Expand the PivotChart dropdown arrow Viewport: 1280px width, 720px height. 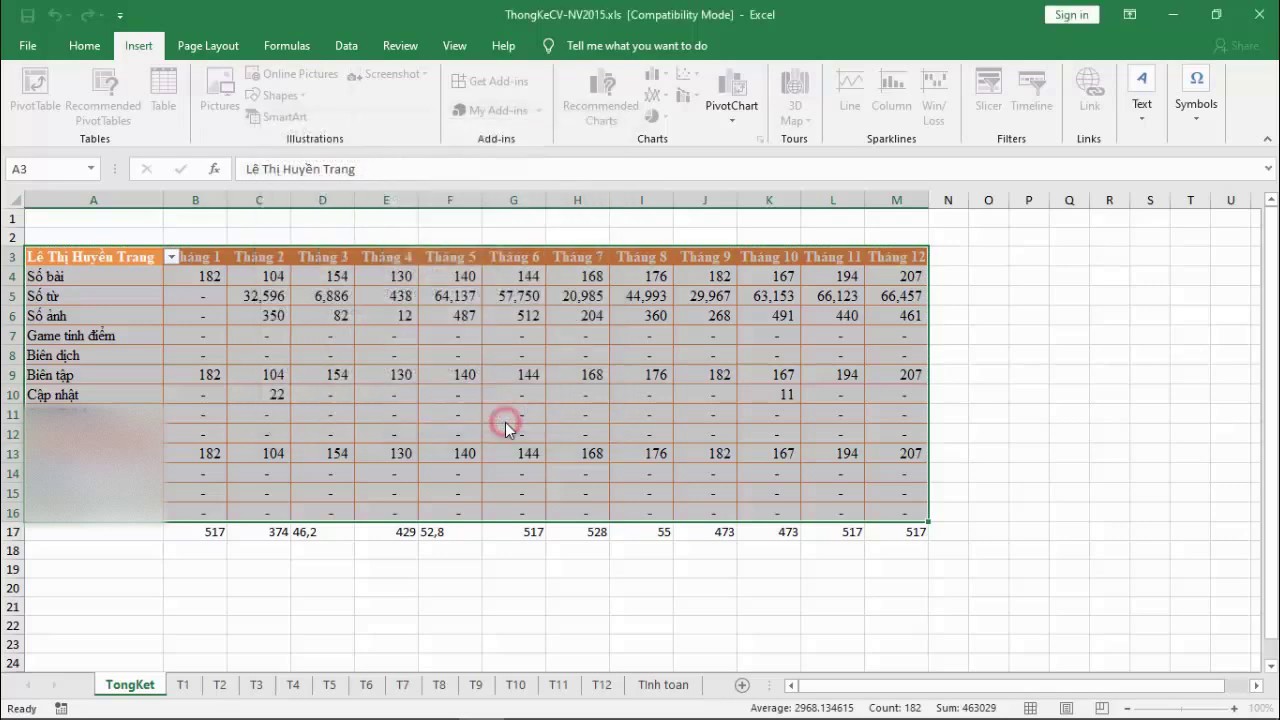pyautogui.click(x=732, y=121)
